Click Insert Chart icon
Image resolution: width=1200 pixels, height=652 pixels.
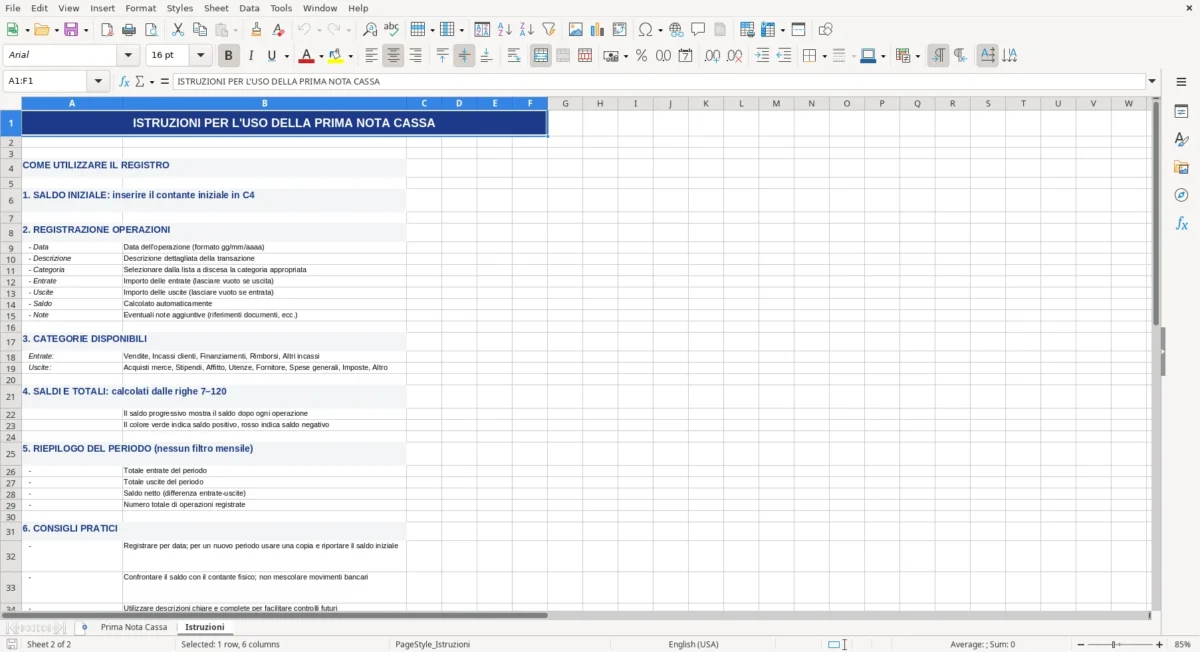tap(598, 30)
